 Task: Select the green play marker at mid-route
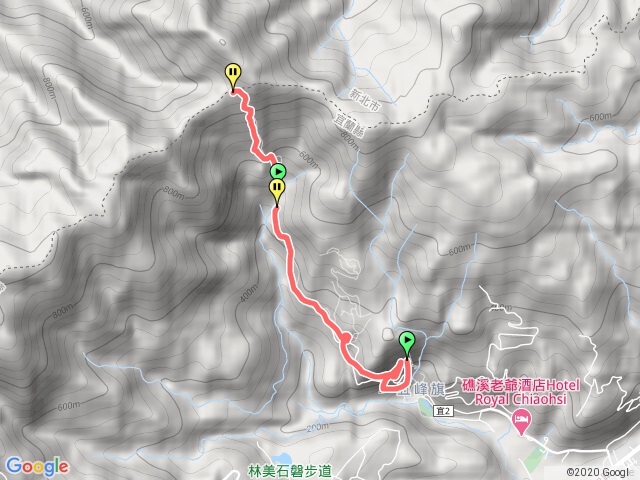[278, 171]
